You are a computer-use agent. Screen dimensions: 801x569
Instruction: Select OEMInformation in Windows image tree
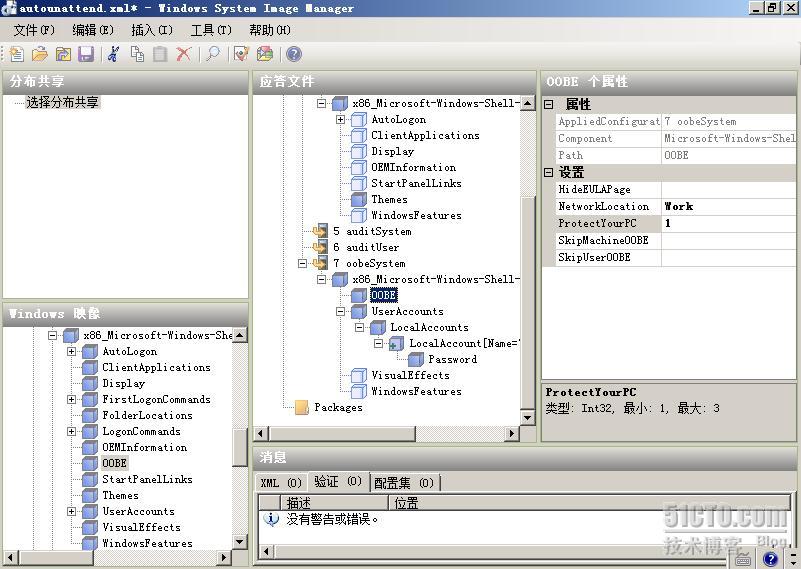point(145,447)
